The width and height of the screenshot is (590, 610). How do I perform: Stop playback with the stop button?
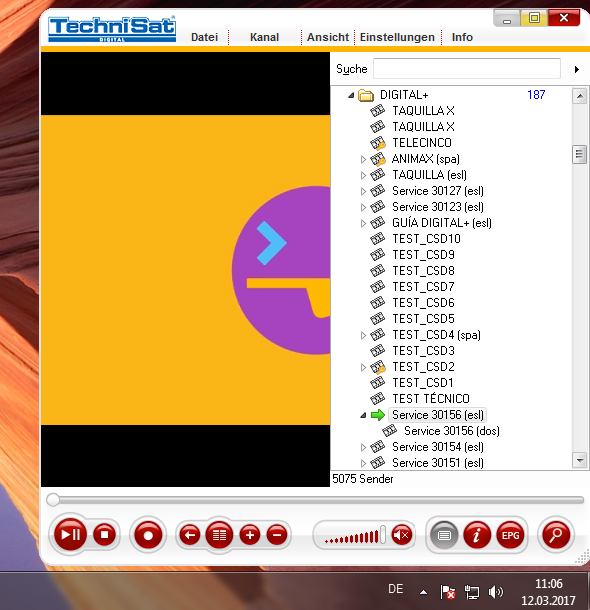coord(104,535)
